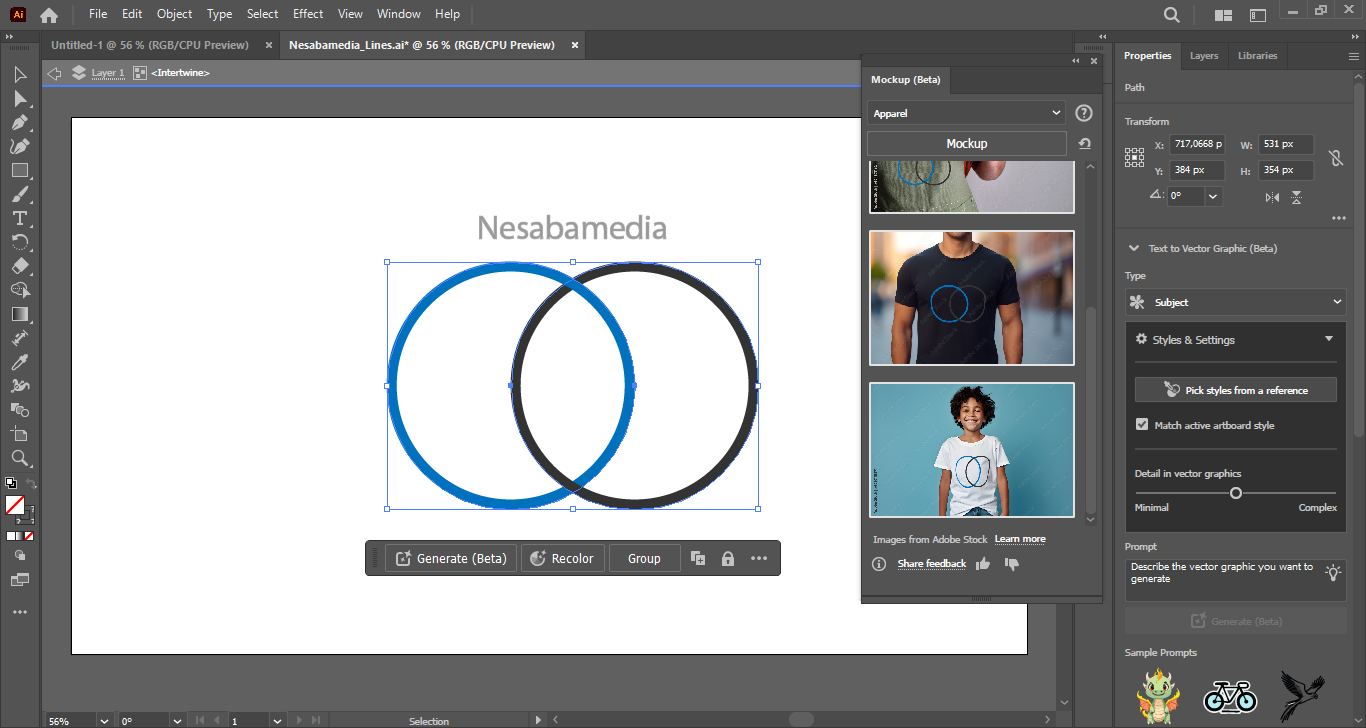Viewport: 1366px width, 728px height.
Task: Select the Type tool
Action: tap(19, 218)
